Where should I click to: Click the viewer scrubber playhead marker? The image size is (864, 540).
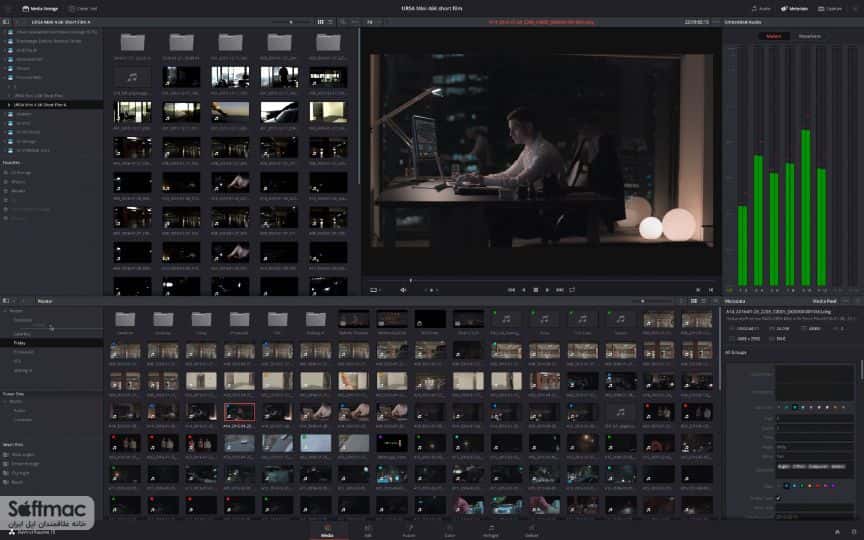click(x=411, y=280)
